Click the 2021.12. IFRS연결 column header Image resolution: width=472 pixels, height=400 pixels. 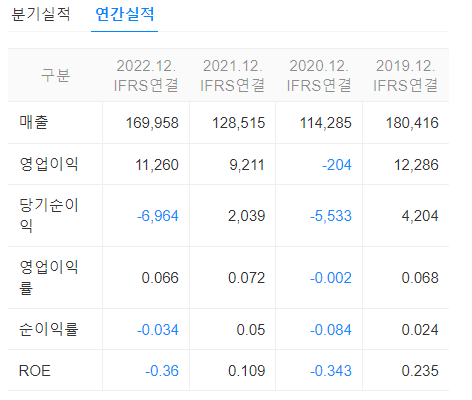pyautogui.click(x=233, y=75)
